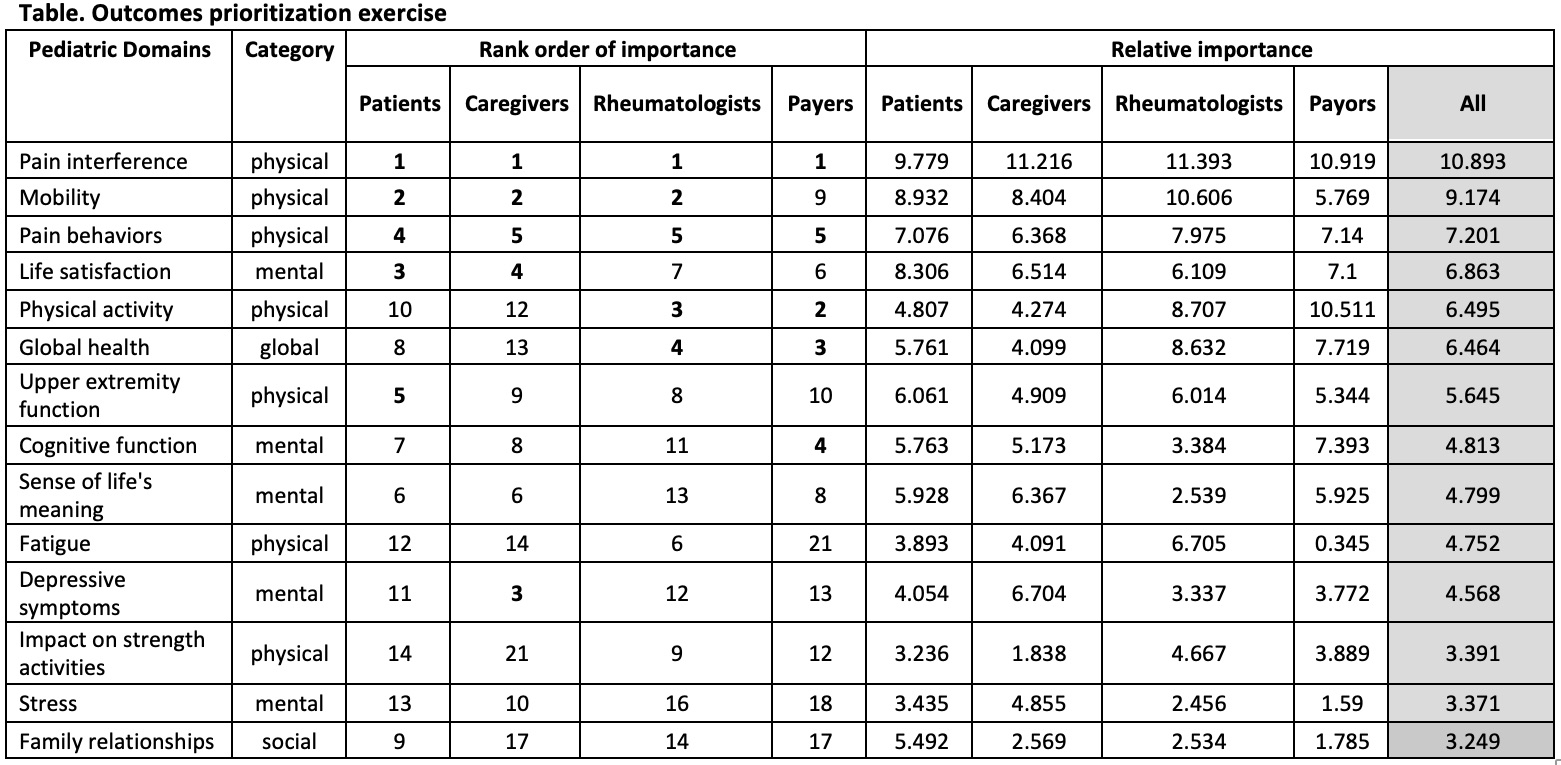Select the Rank order of importance header

[606, 50]
